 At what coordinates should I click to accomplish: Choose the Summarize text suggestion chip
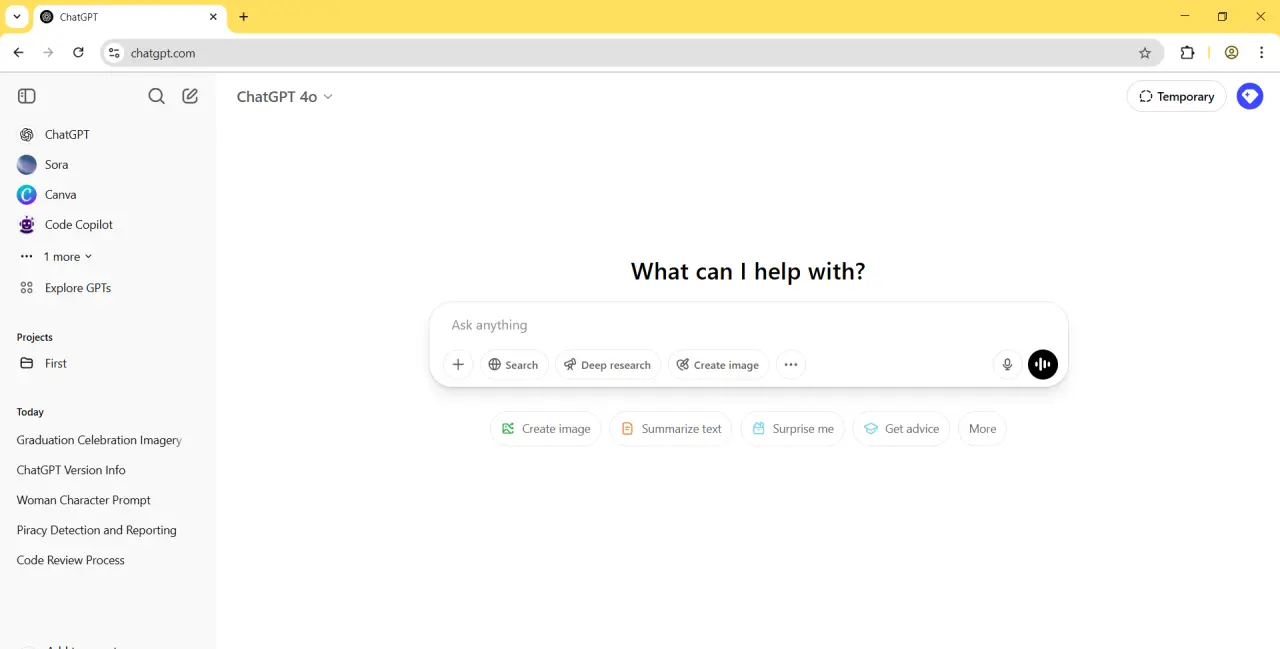click(x=671, y=429)
